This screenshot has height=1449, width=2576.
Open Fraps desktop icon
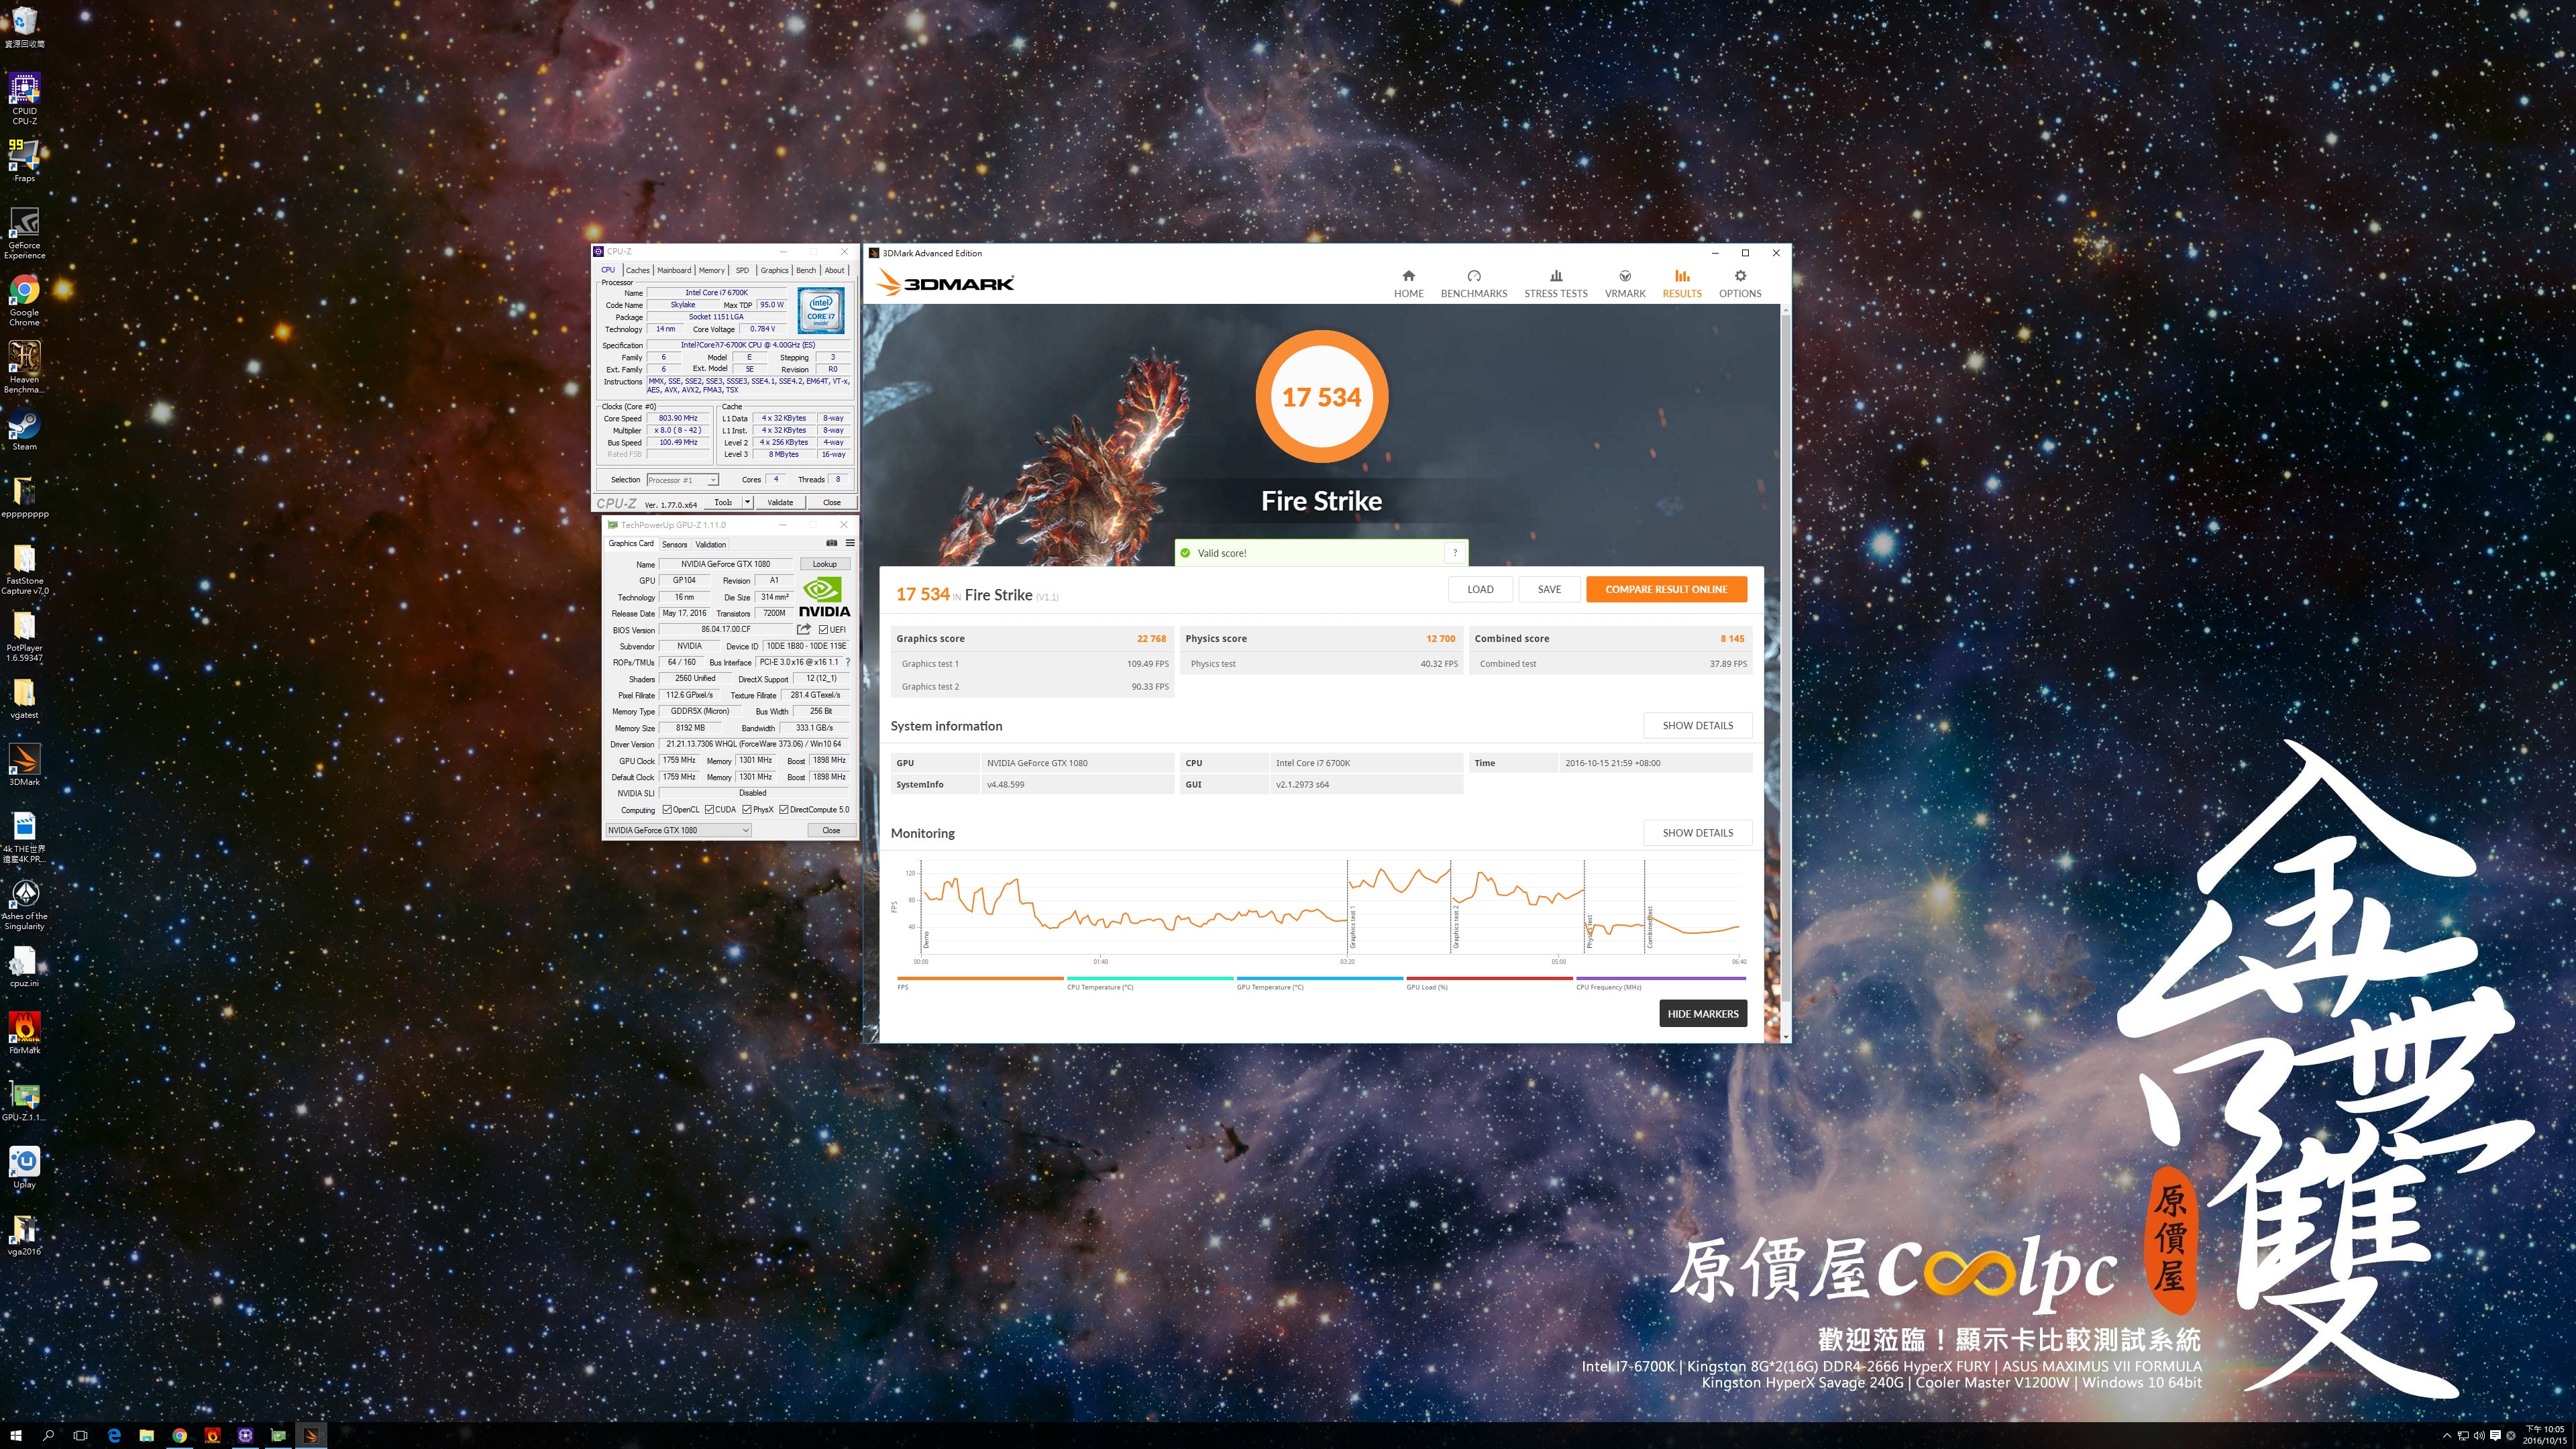click(x=24, y=161)
